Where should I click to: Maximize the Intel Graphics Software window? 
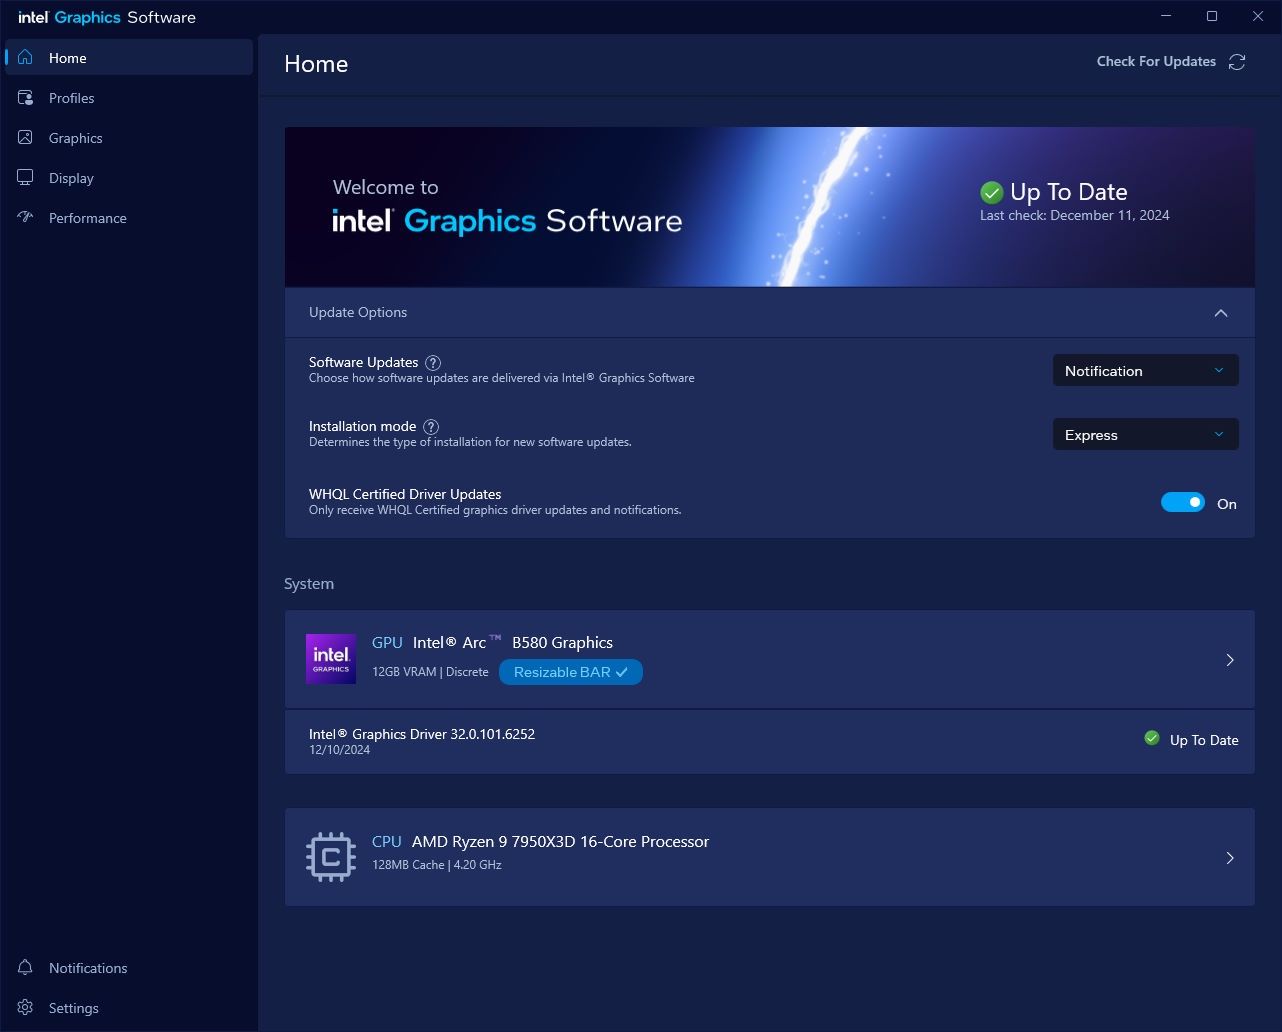1212,16
